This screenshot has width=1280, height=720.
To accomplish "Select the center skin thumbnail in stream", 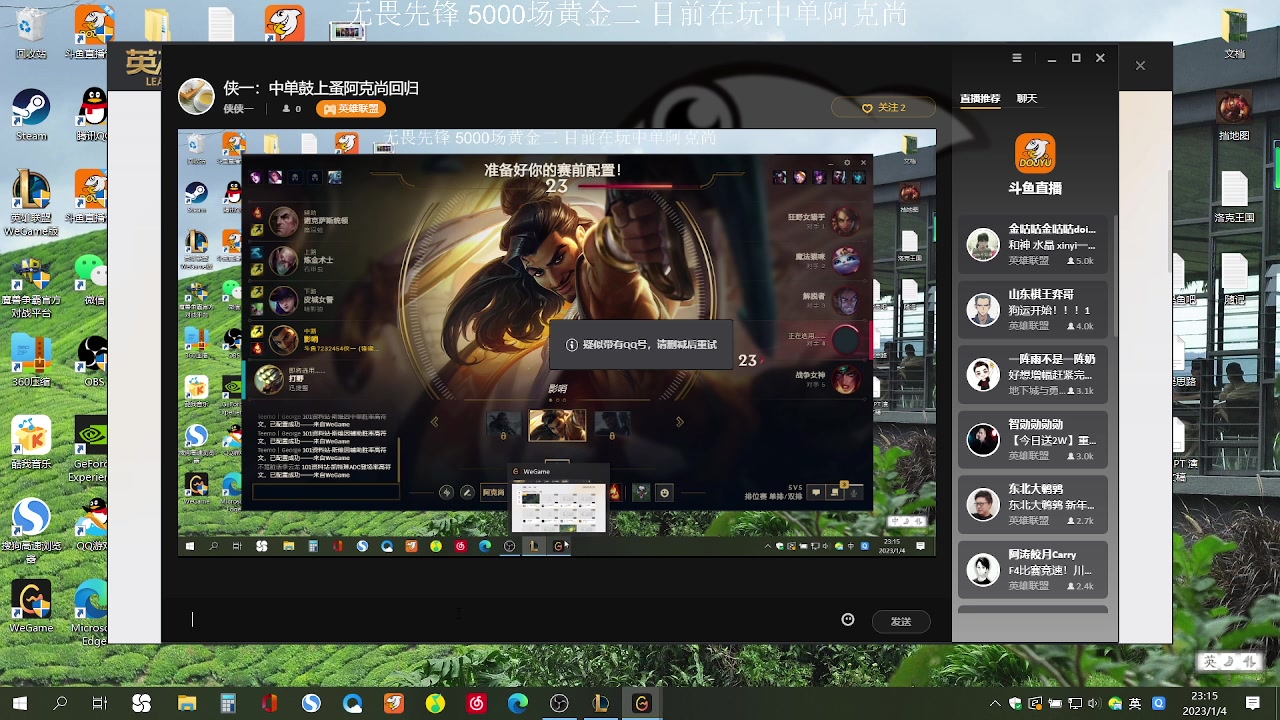I will pyautogui.click(x=557, y=425).
